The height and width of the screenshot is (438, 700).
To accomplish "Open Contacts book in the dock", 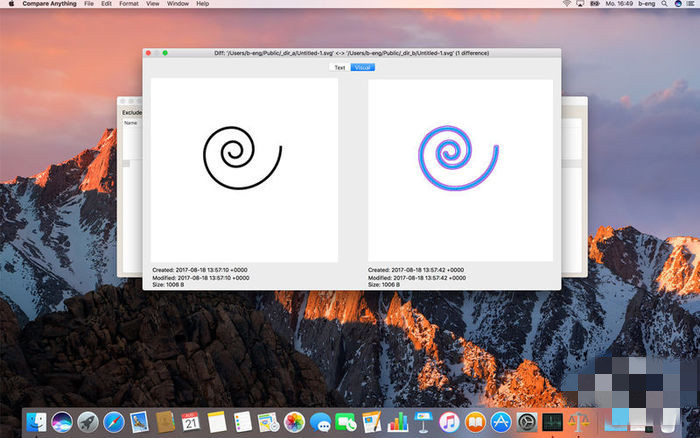I will point(165,422).
